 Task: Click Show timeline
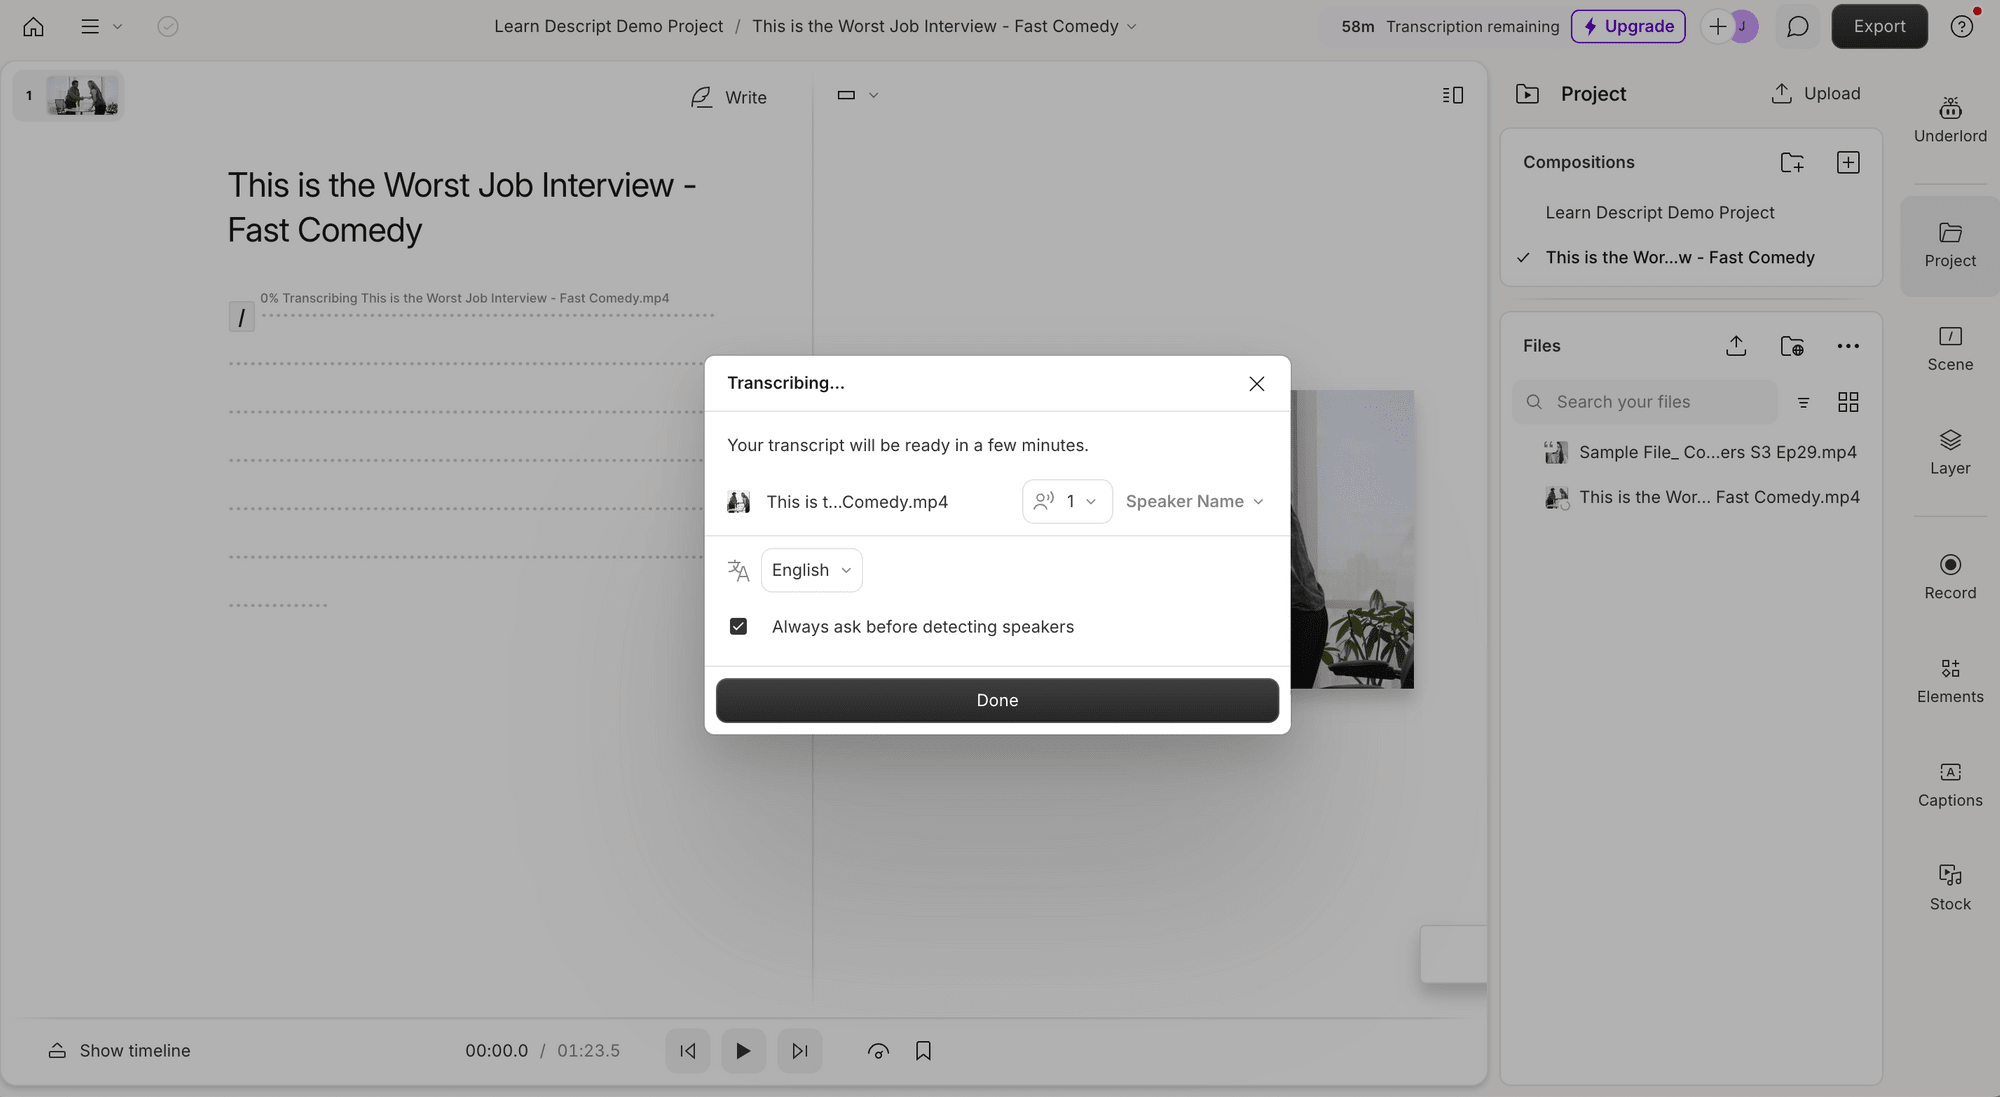tap(119, 1050)
